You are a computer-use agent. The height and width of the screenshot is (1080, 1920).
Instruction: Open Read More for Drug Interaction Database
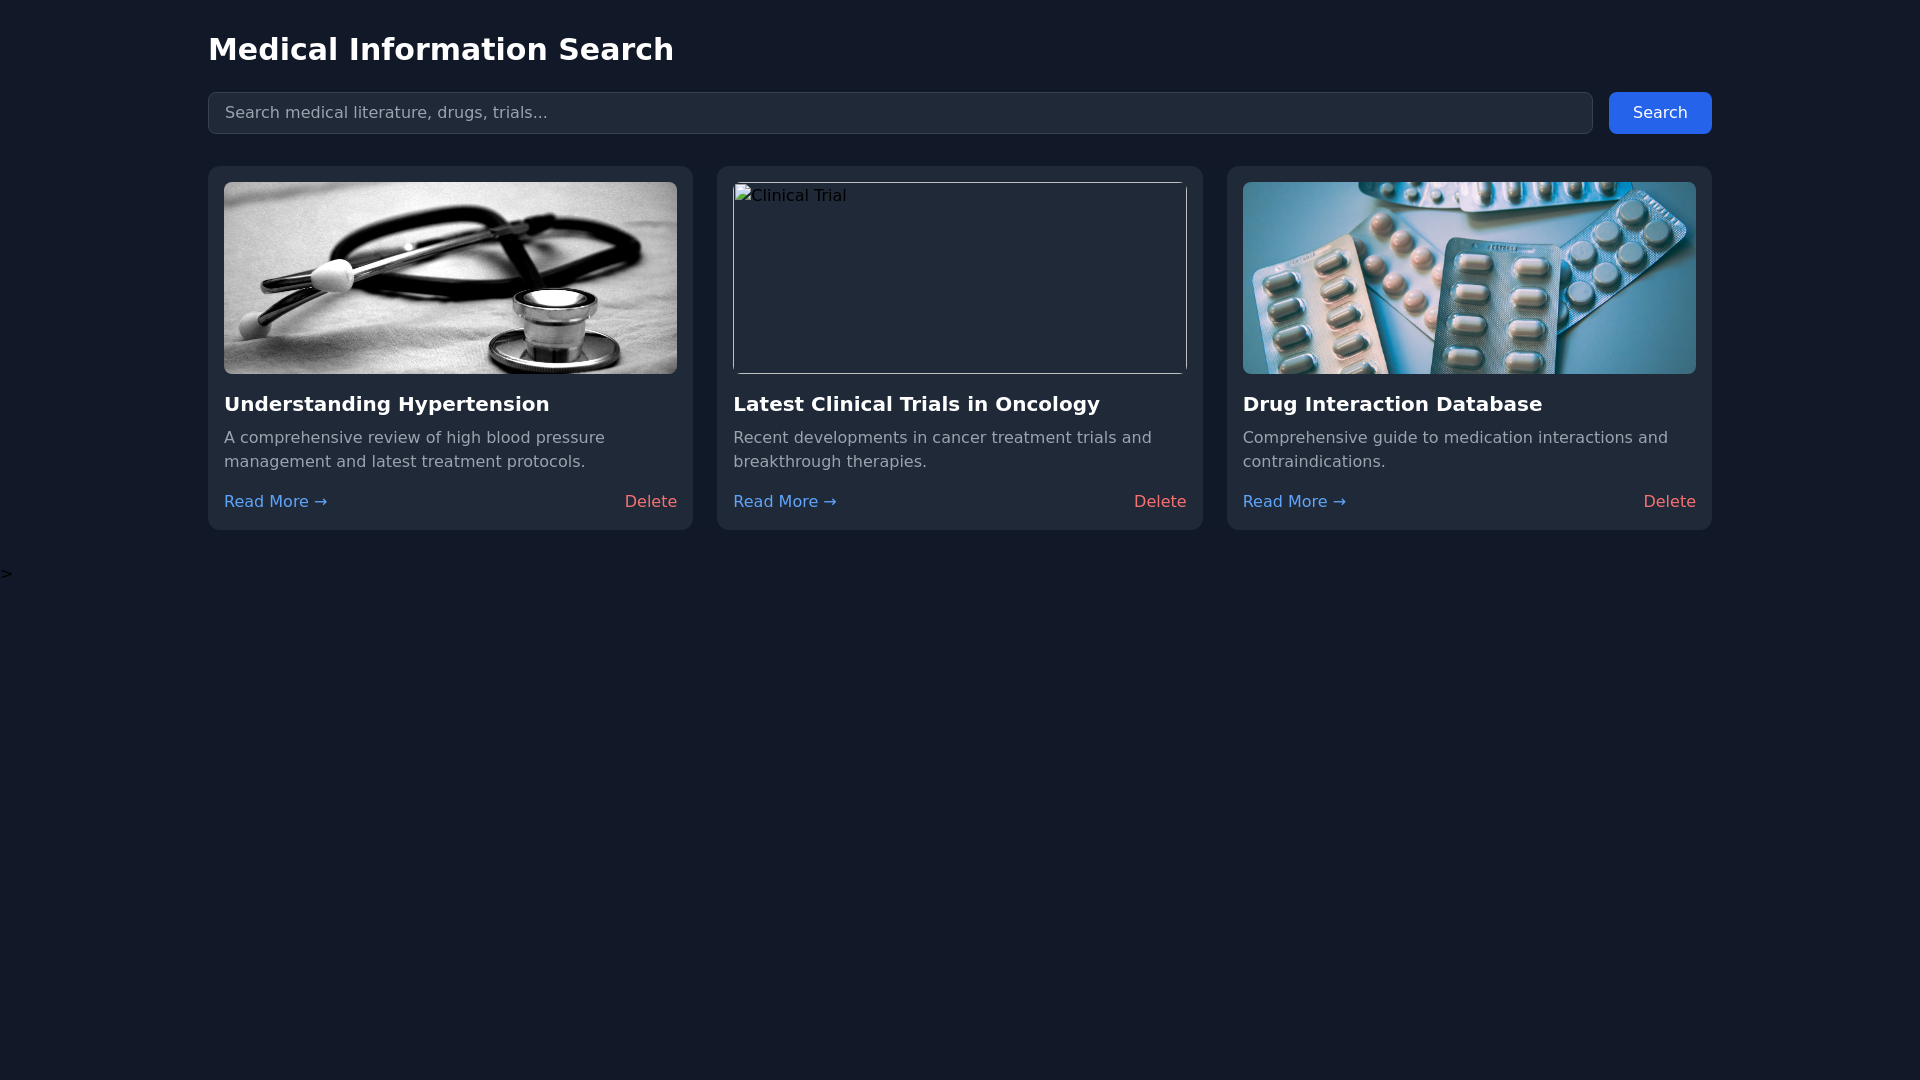[1286, 501]
